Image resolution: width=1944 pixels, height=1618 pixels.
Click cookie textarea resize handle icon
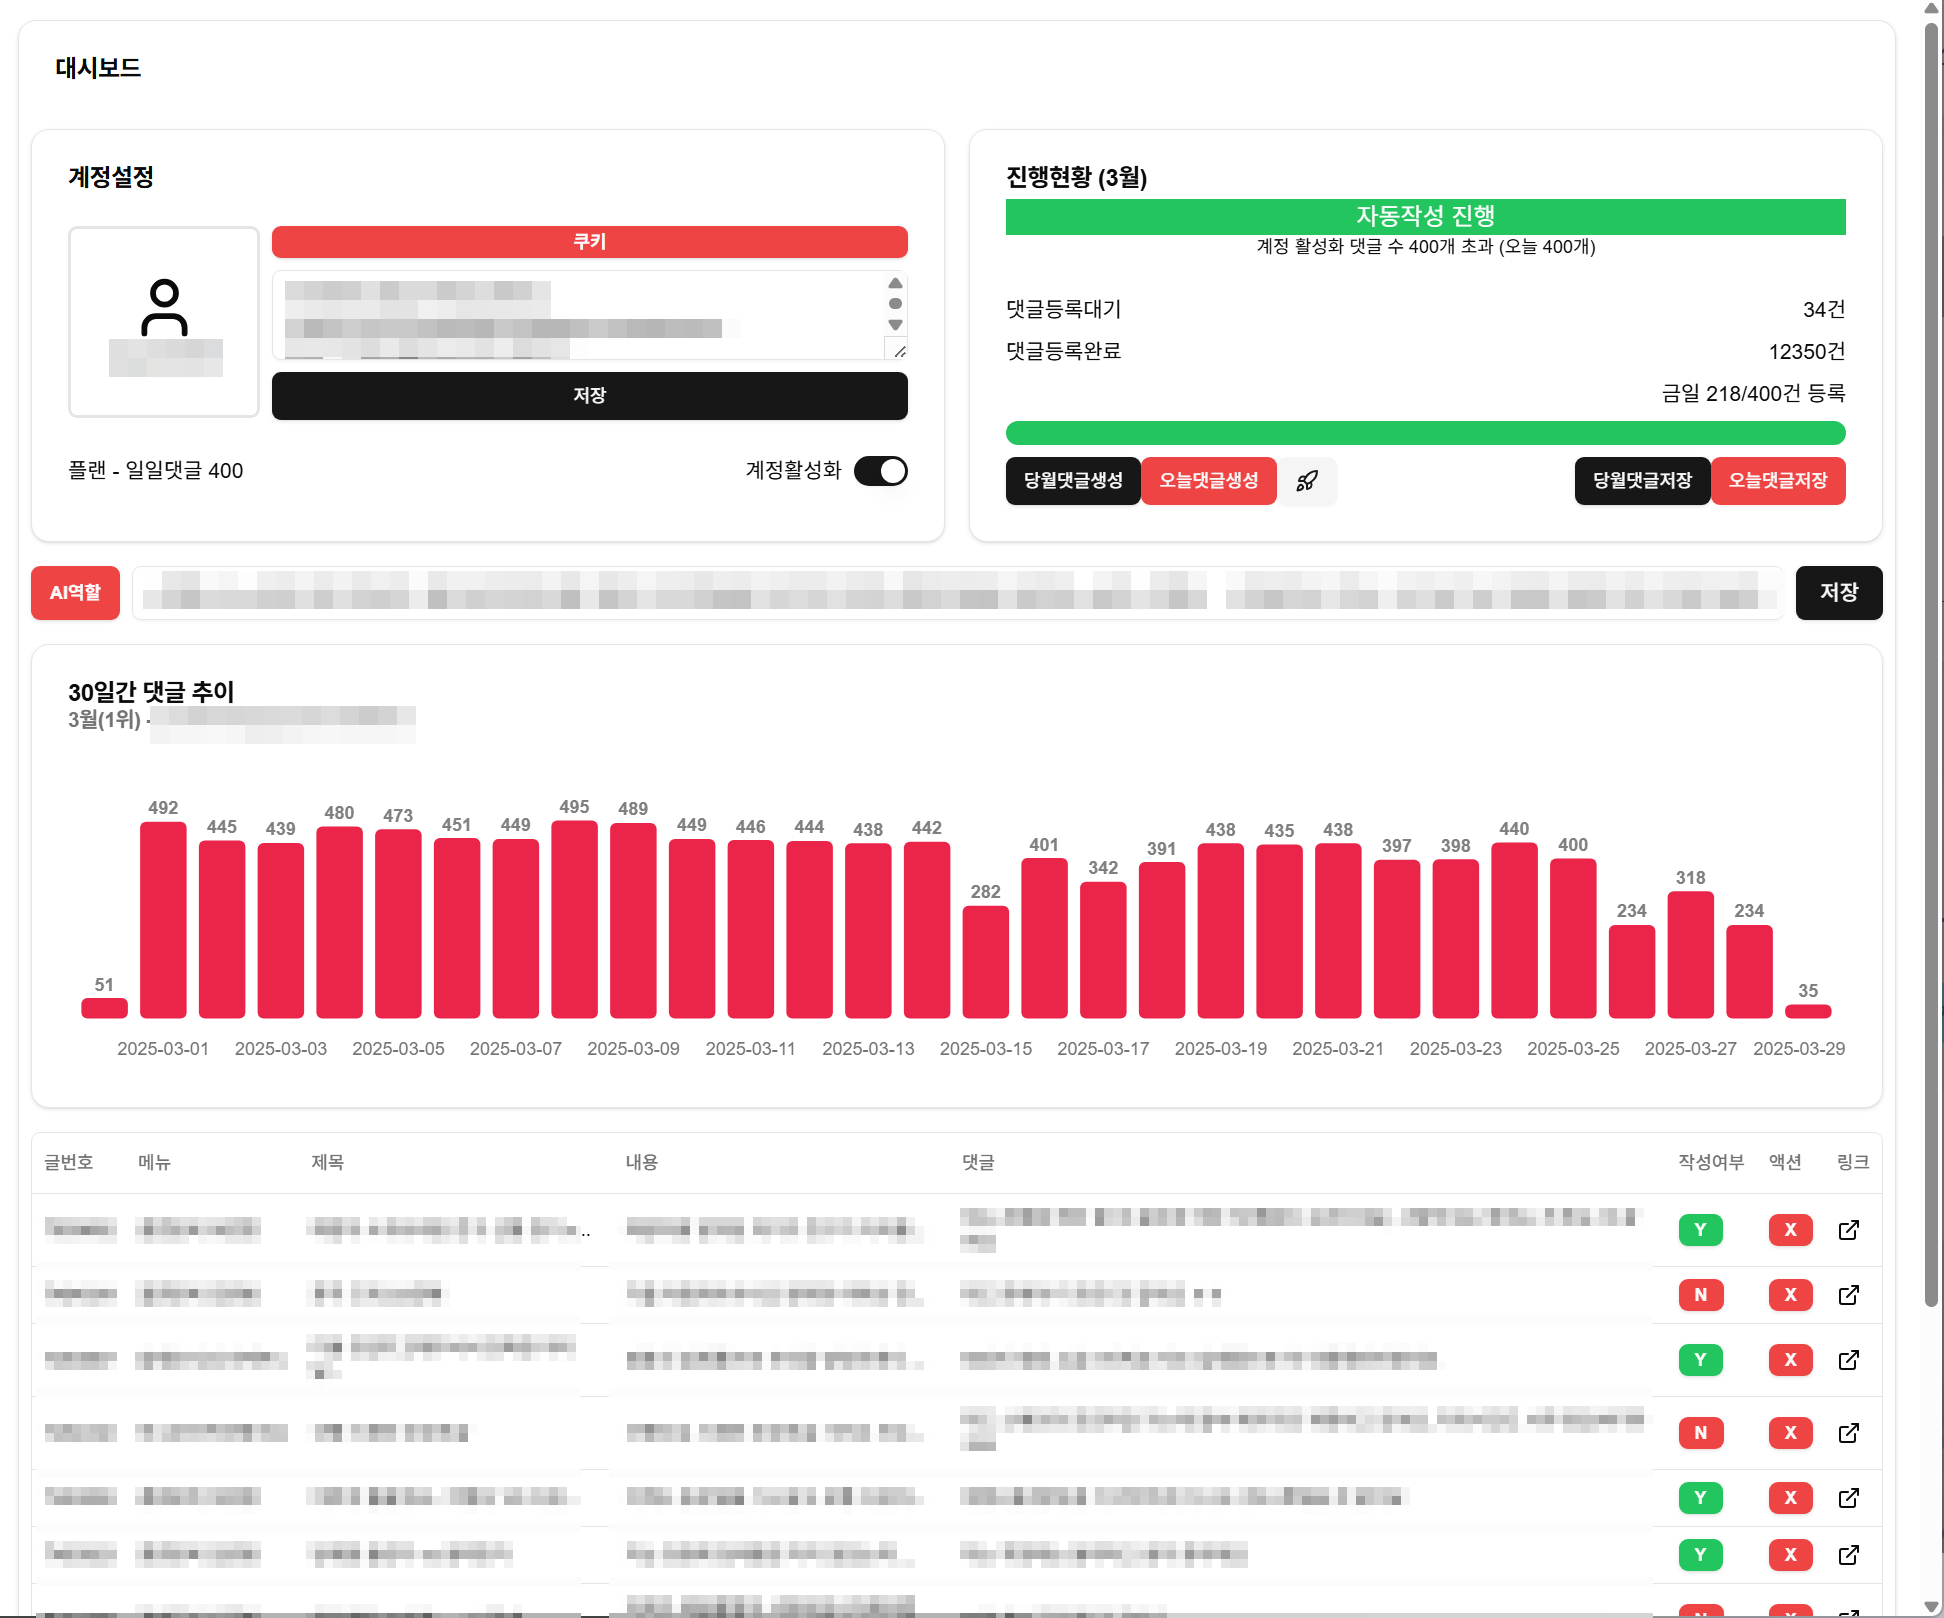[x=900, y=351]
